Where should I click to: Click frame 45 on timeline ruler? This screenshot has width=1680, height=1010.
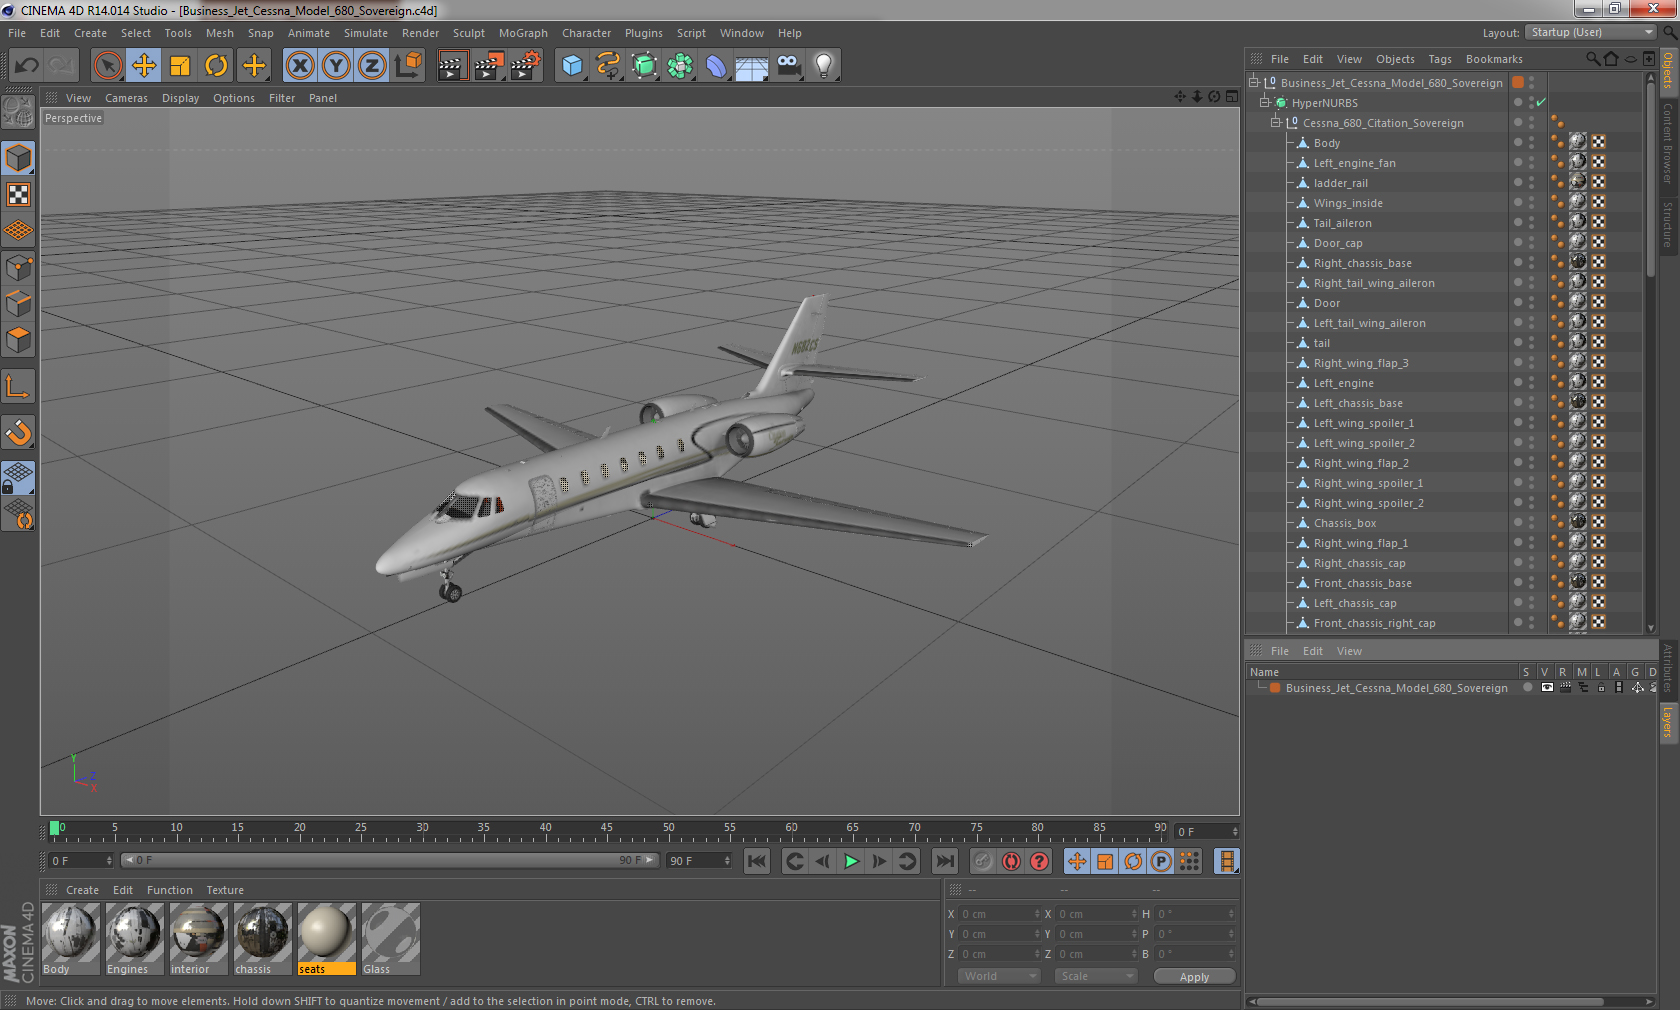[606, 830]
